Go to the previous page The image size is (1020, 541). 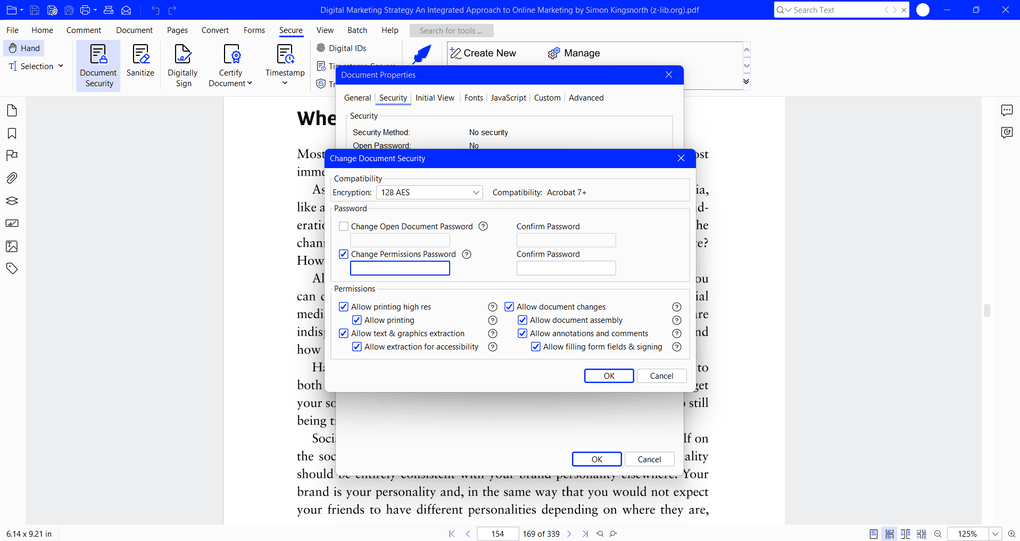click(x=468, y=534)
